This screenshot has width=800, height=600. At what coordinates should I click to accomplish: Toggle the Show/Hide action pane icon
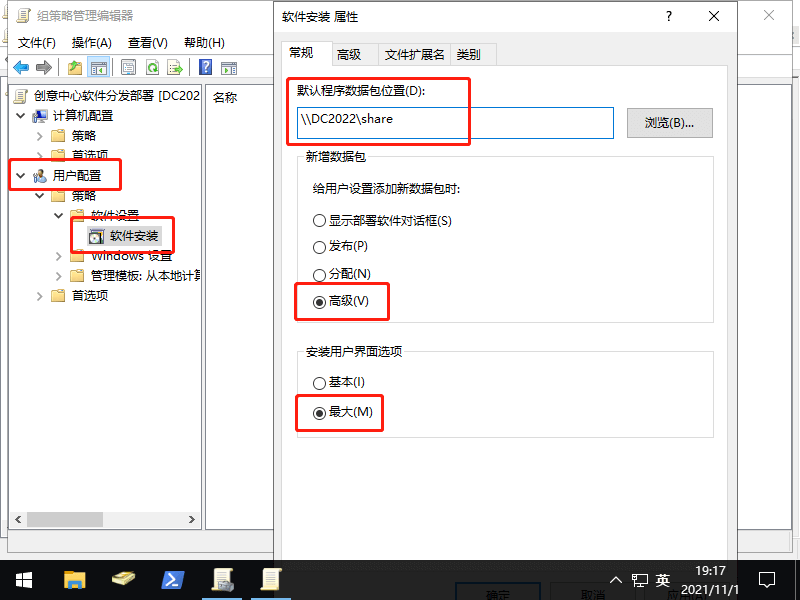tap(229, 67)
